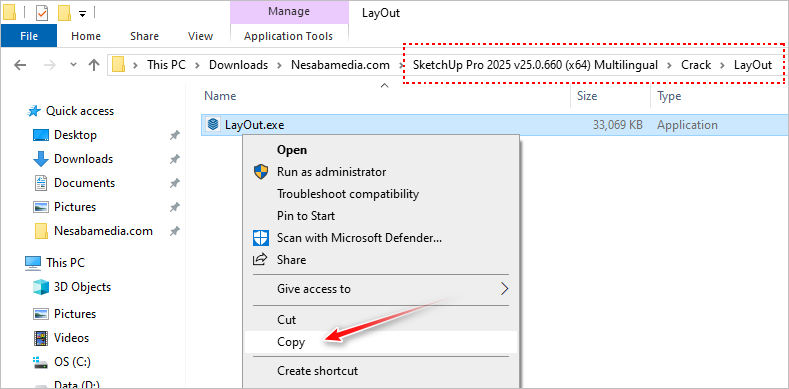Screen dimensions: 789x389
Task: Click the address bar folder icon
Action: click(118, 65)
